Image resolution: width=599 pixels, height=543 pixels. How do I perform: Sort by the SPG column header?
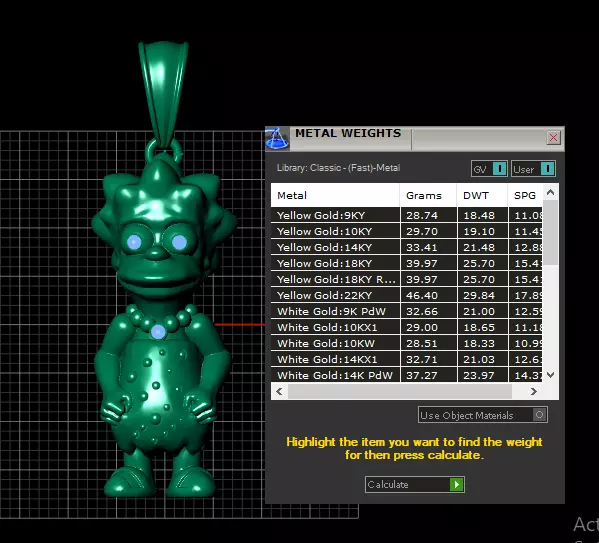point(525,195)
